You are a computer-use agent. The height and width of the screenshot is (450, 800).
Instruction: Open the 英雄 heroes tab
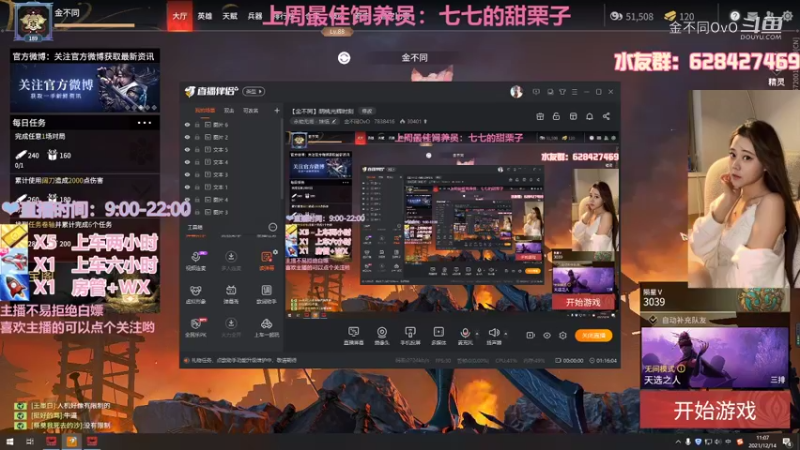pos(205,16)
